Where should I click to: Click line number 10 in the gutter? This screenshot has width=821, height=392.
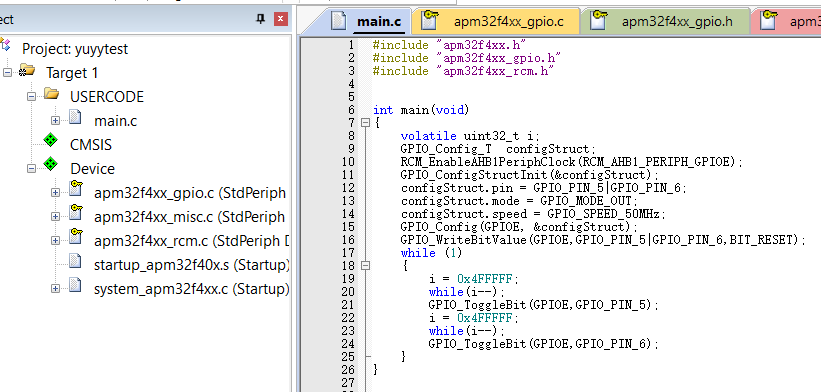click(x=348, y=162)
